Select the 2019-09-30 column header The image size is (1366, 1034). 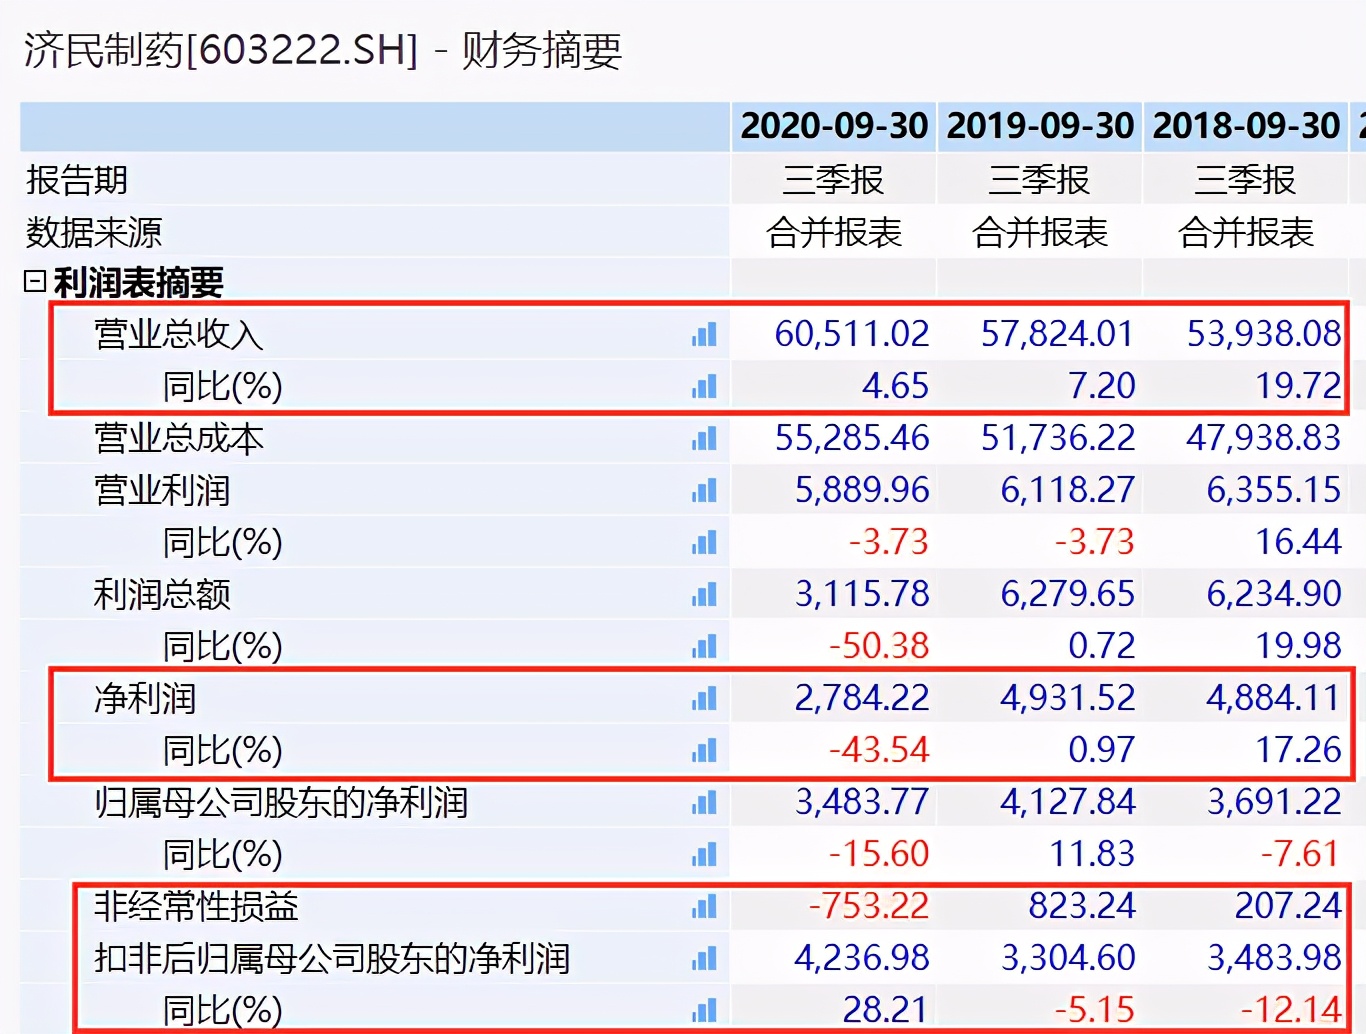(x=1040, y=126)
